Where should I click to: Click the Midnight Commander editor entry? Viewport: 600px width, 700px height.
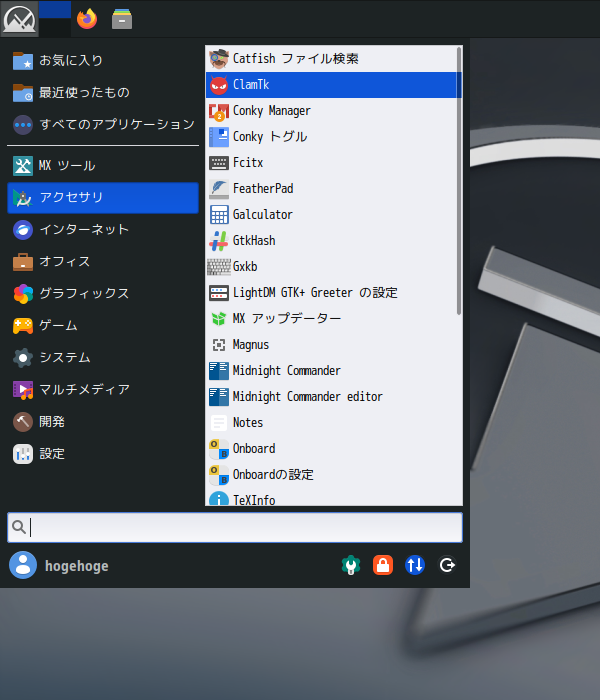[x=331, y=396]
